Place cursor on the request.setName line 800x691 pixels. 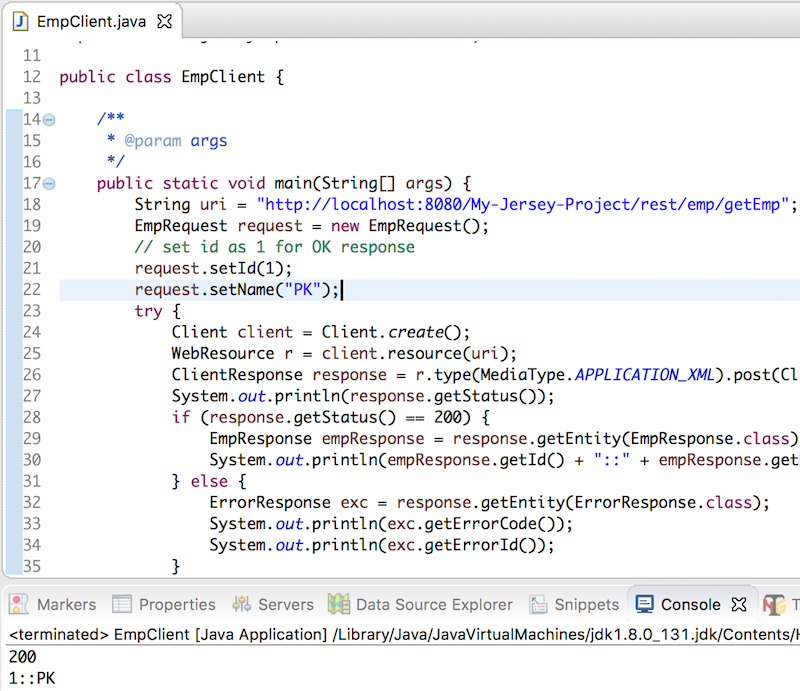click(x=230, y=289)
